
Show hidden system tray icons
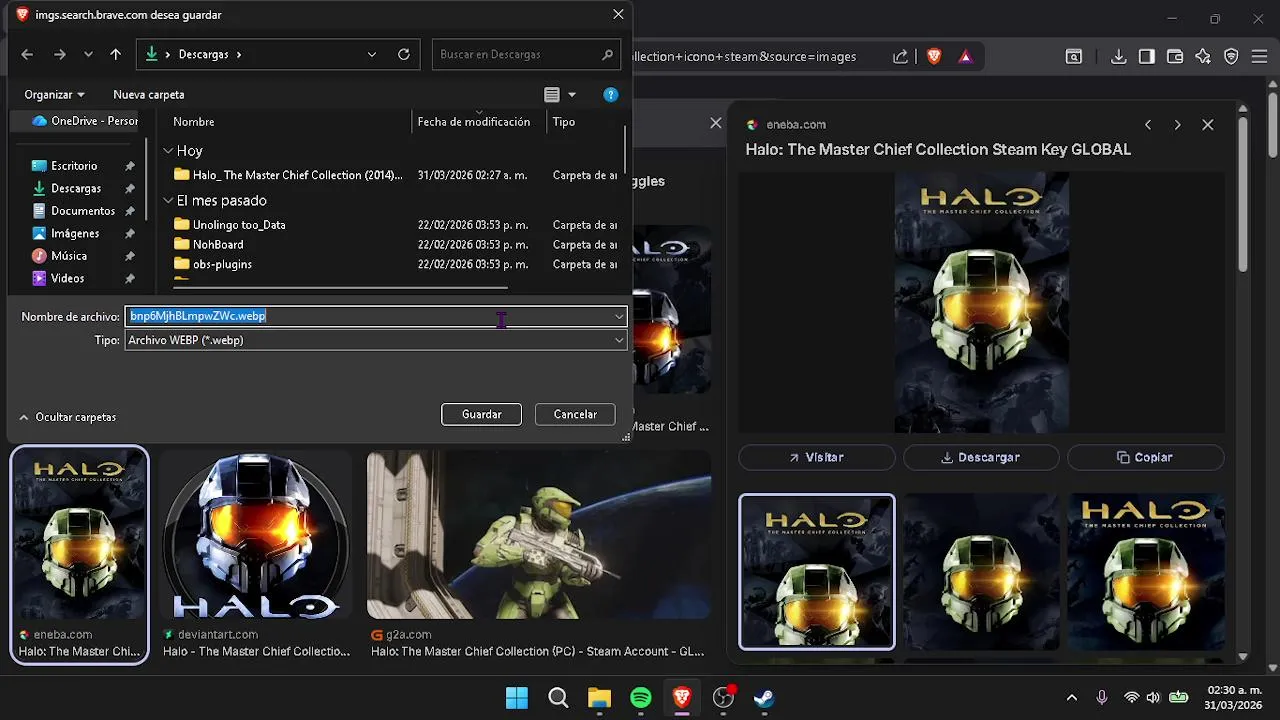coord(1072,698)
